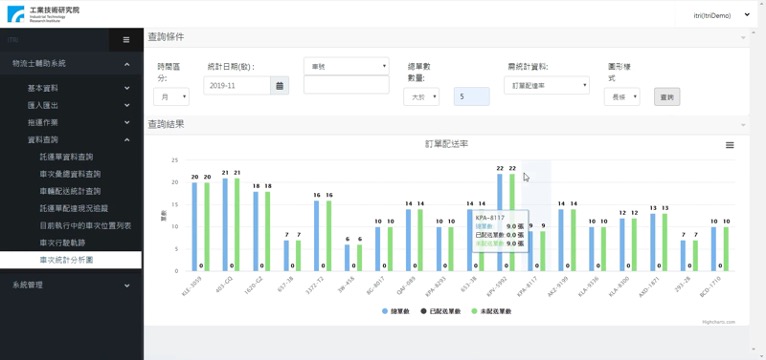Open 託運單資料查詢 in the sidebar
Viewport: 766px width, 360px height.
[66, 157]
